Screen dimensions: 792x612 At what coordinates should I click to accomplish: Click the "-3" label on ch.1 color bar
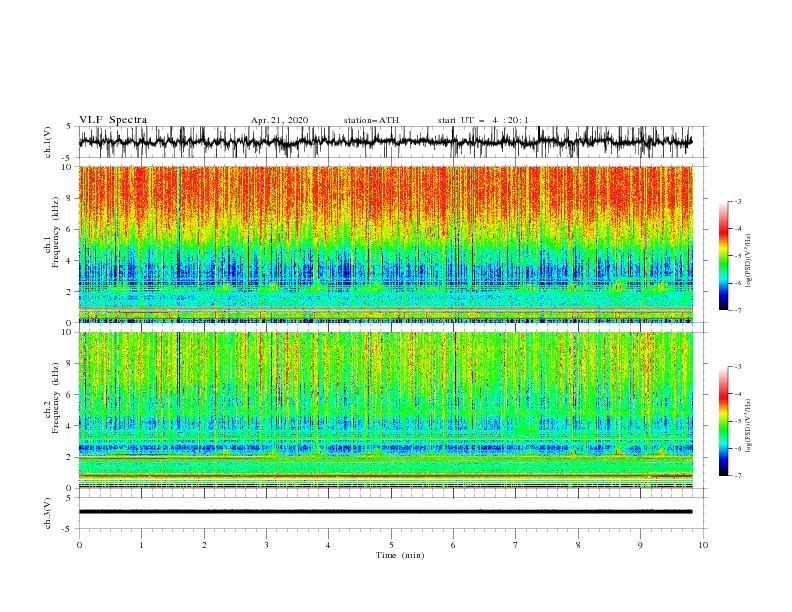click(737, 201)
